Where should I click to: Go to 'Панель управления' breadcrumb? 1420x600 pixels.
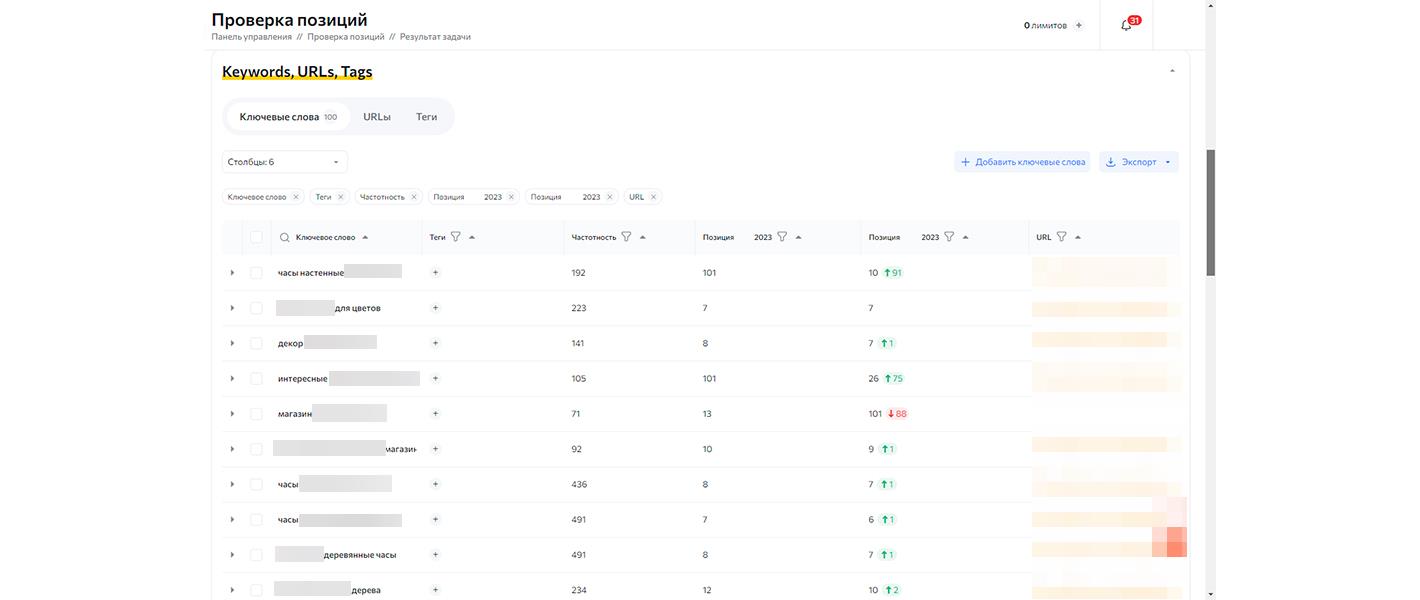pyautogui.click(x=252, y=37)
